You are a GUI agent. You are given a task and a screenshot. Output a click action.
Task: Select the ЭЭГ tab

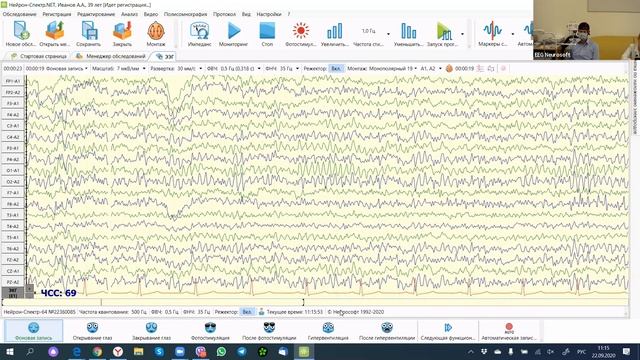[x=164, y=56]
